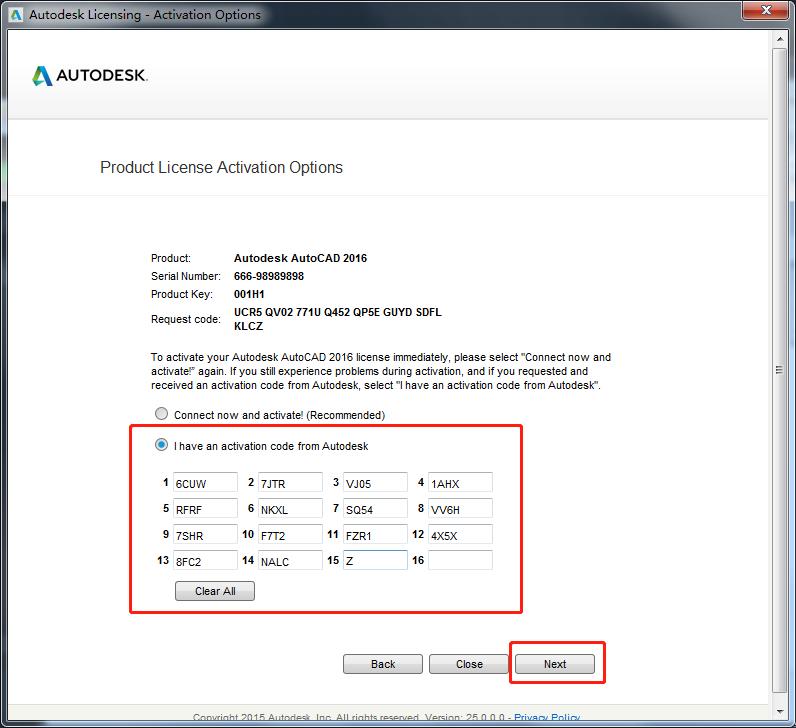
Task: Click the Autodesk title bar app icon
Action: click(x=13, y=14)
